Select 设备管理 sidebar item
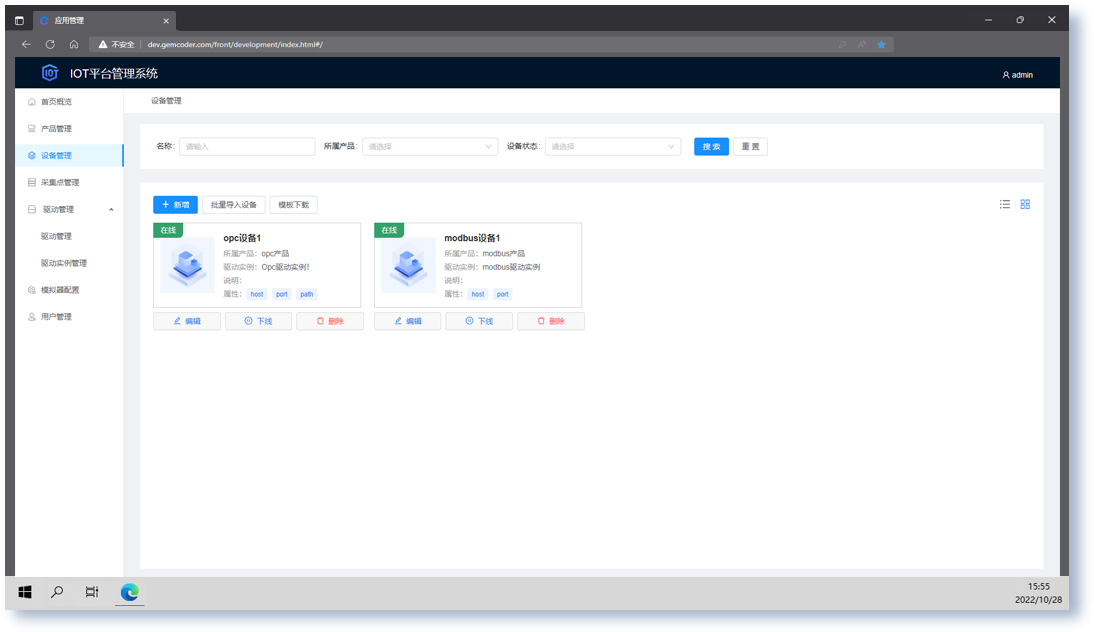 pyautogui.click(x=69, y=156)
